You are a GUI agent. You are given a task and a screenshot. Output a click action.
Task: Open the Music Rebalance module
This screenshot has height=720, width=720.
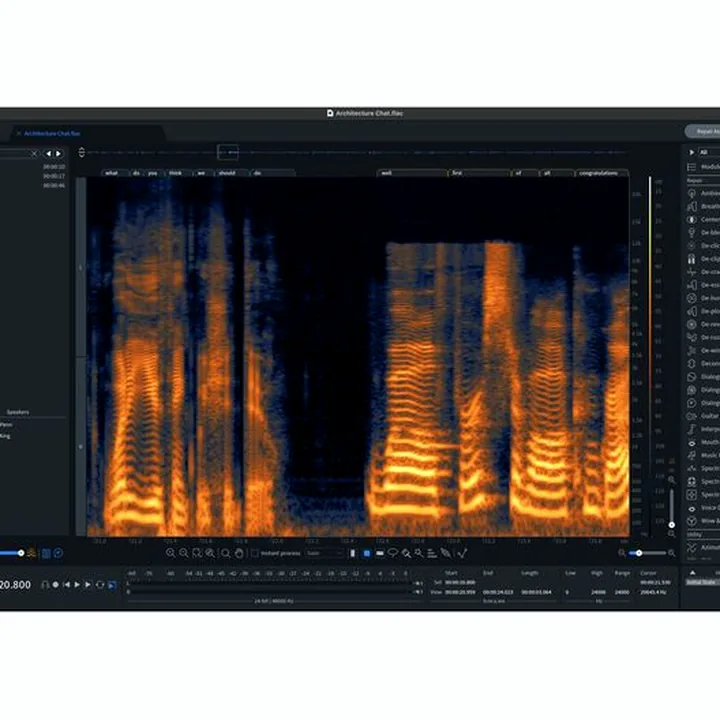click(703, 455)
